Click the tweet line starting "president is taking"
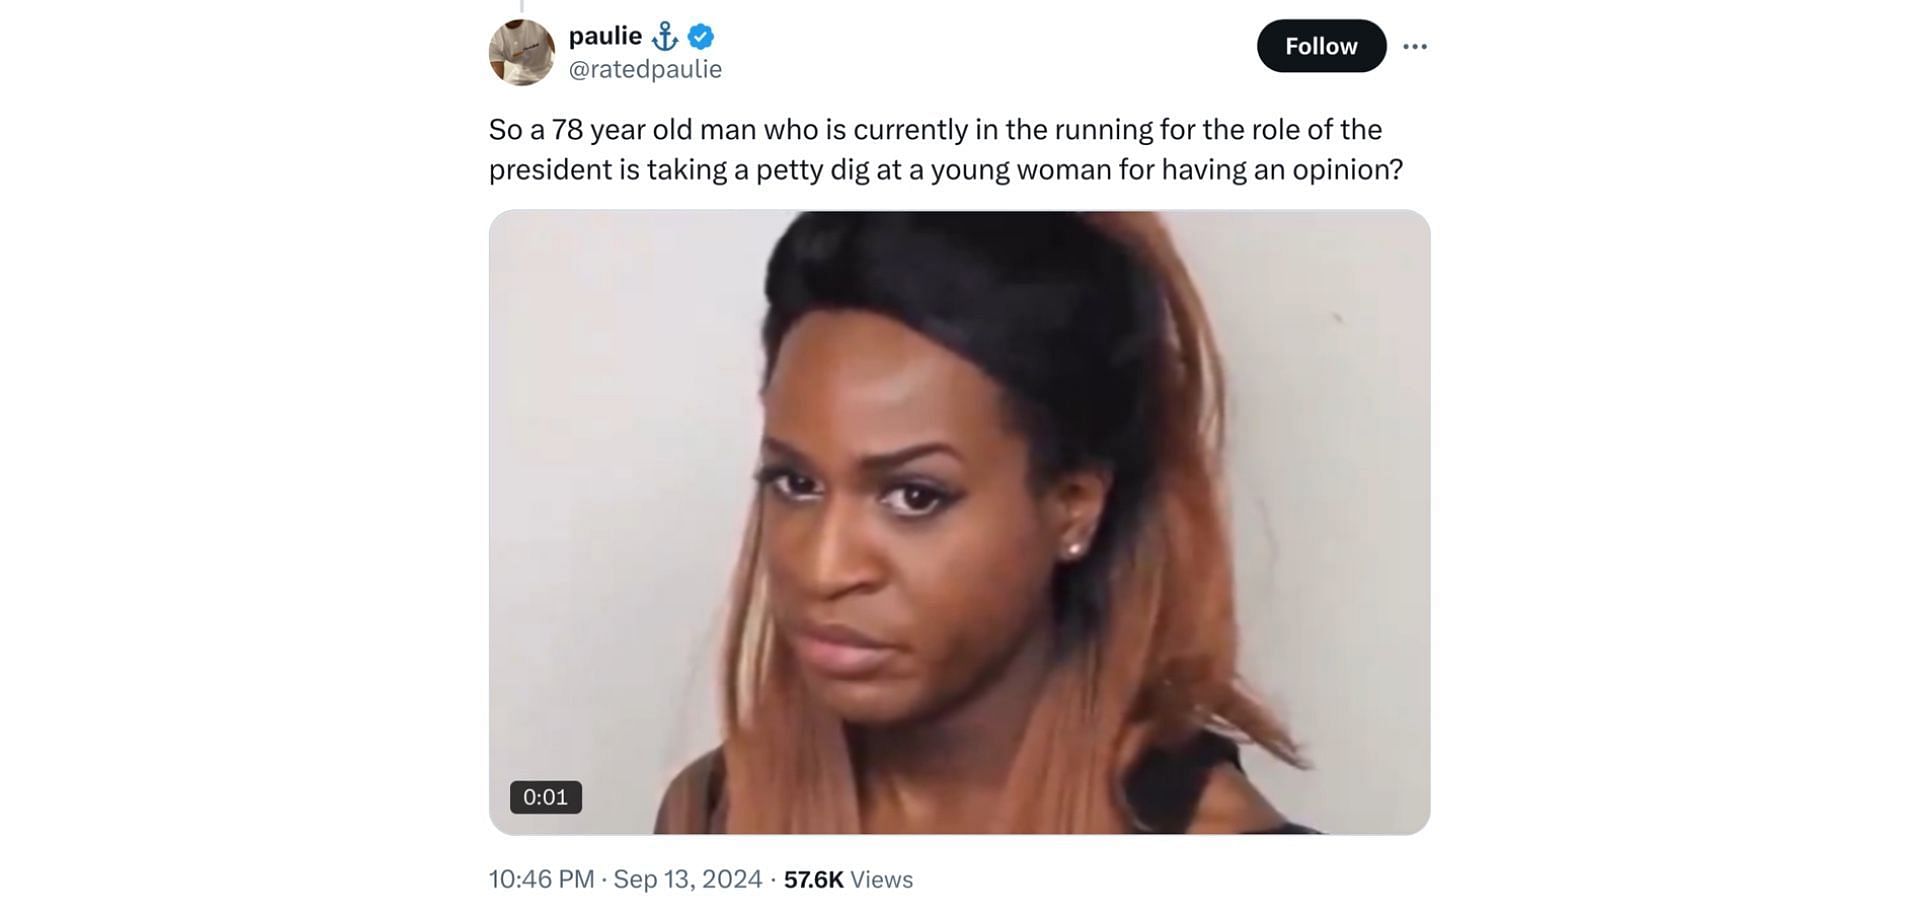1920x900 pixels. point(946,170)
